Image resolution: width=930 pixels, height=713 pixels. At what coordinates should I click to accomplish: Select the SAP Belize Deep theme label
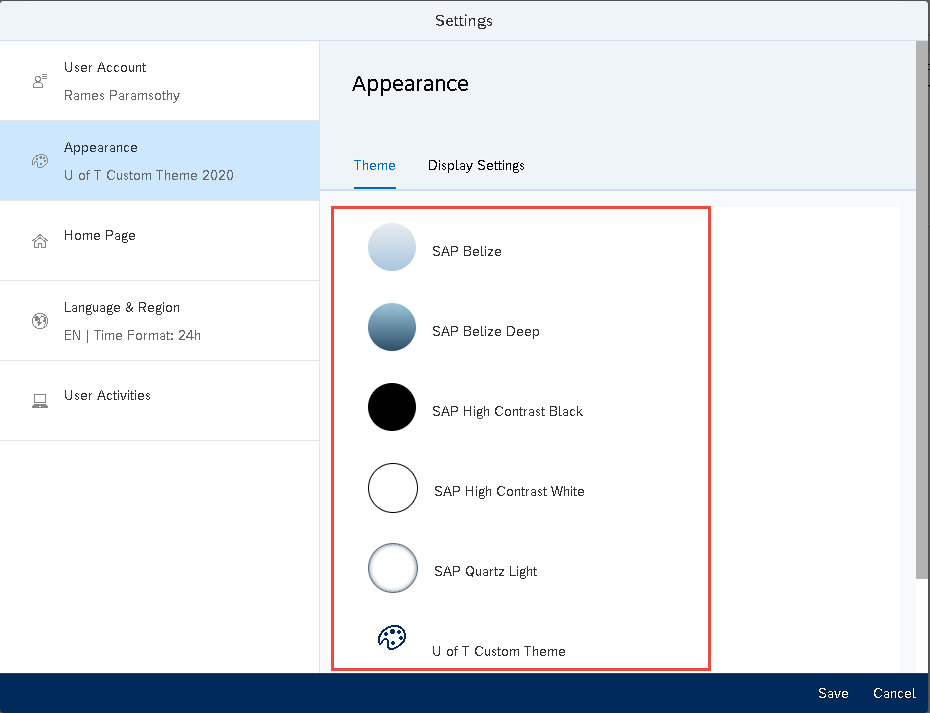486,332
